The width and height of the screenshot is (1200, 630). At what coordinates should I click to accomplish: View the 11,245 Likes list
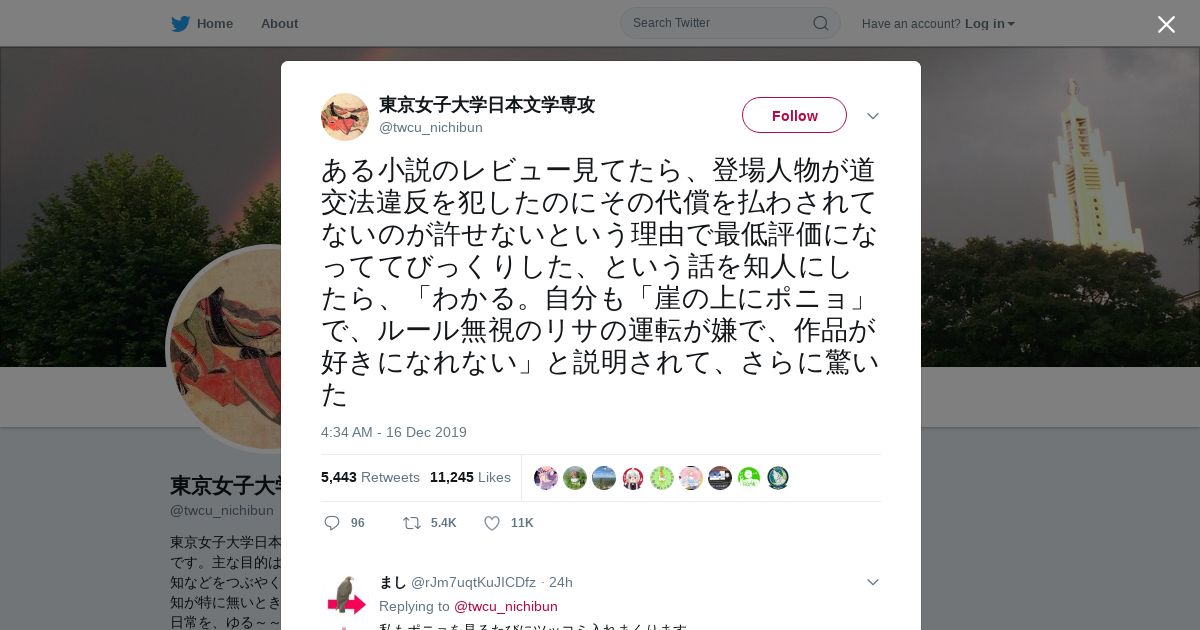[470, 477]
